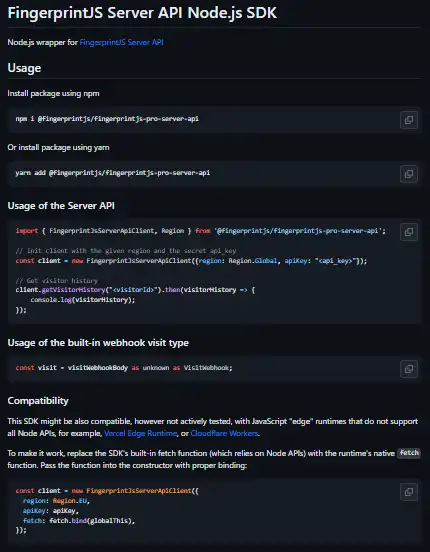Copy the webhook visit type snippet
430x552 pixels.
(x=409, y=369)
